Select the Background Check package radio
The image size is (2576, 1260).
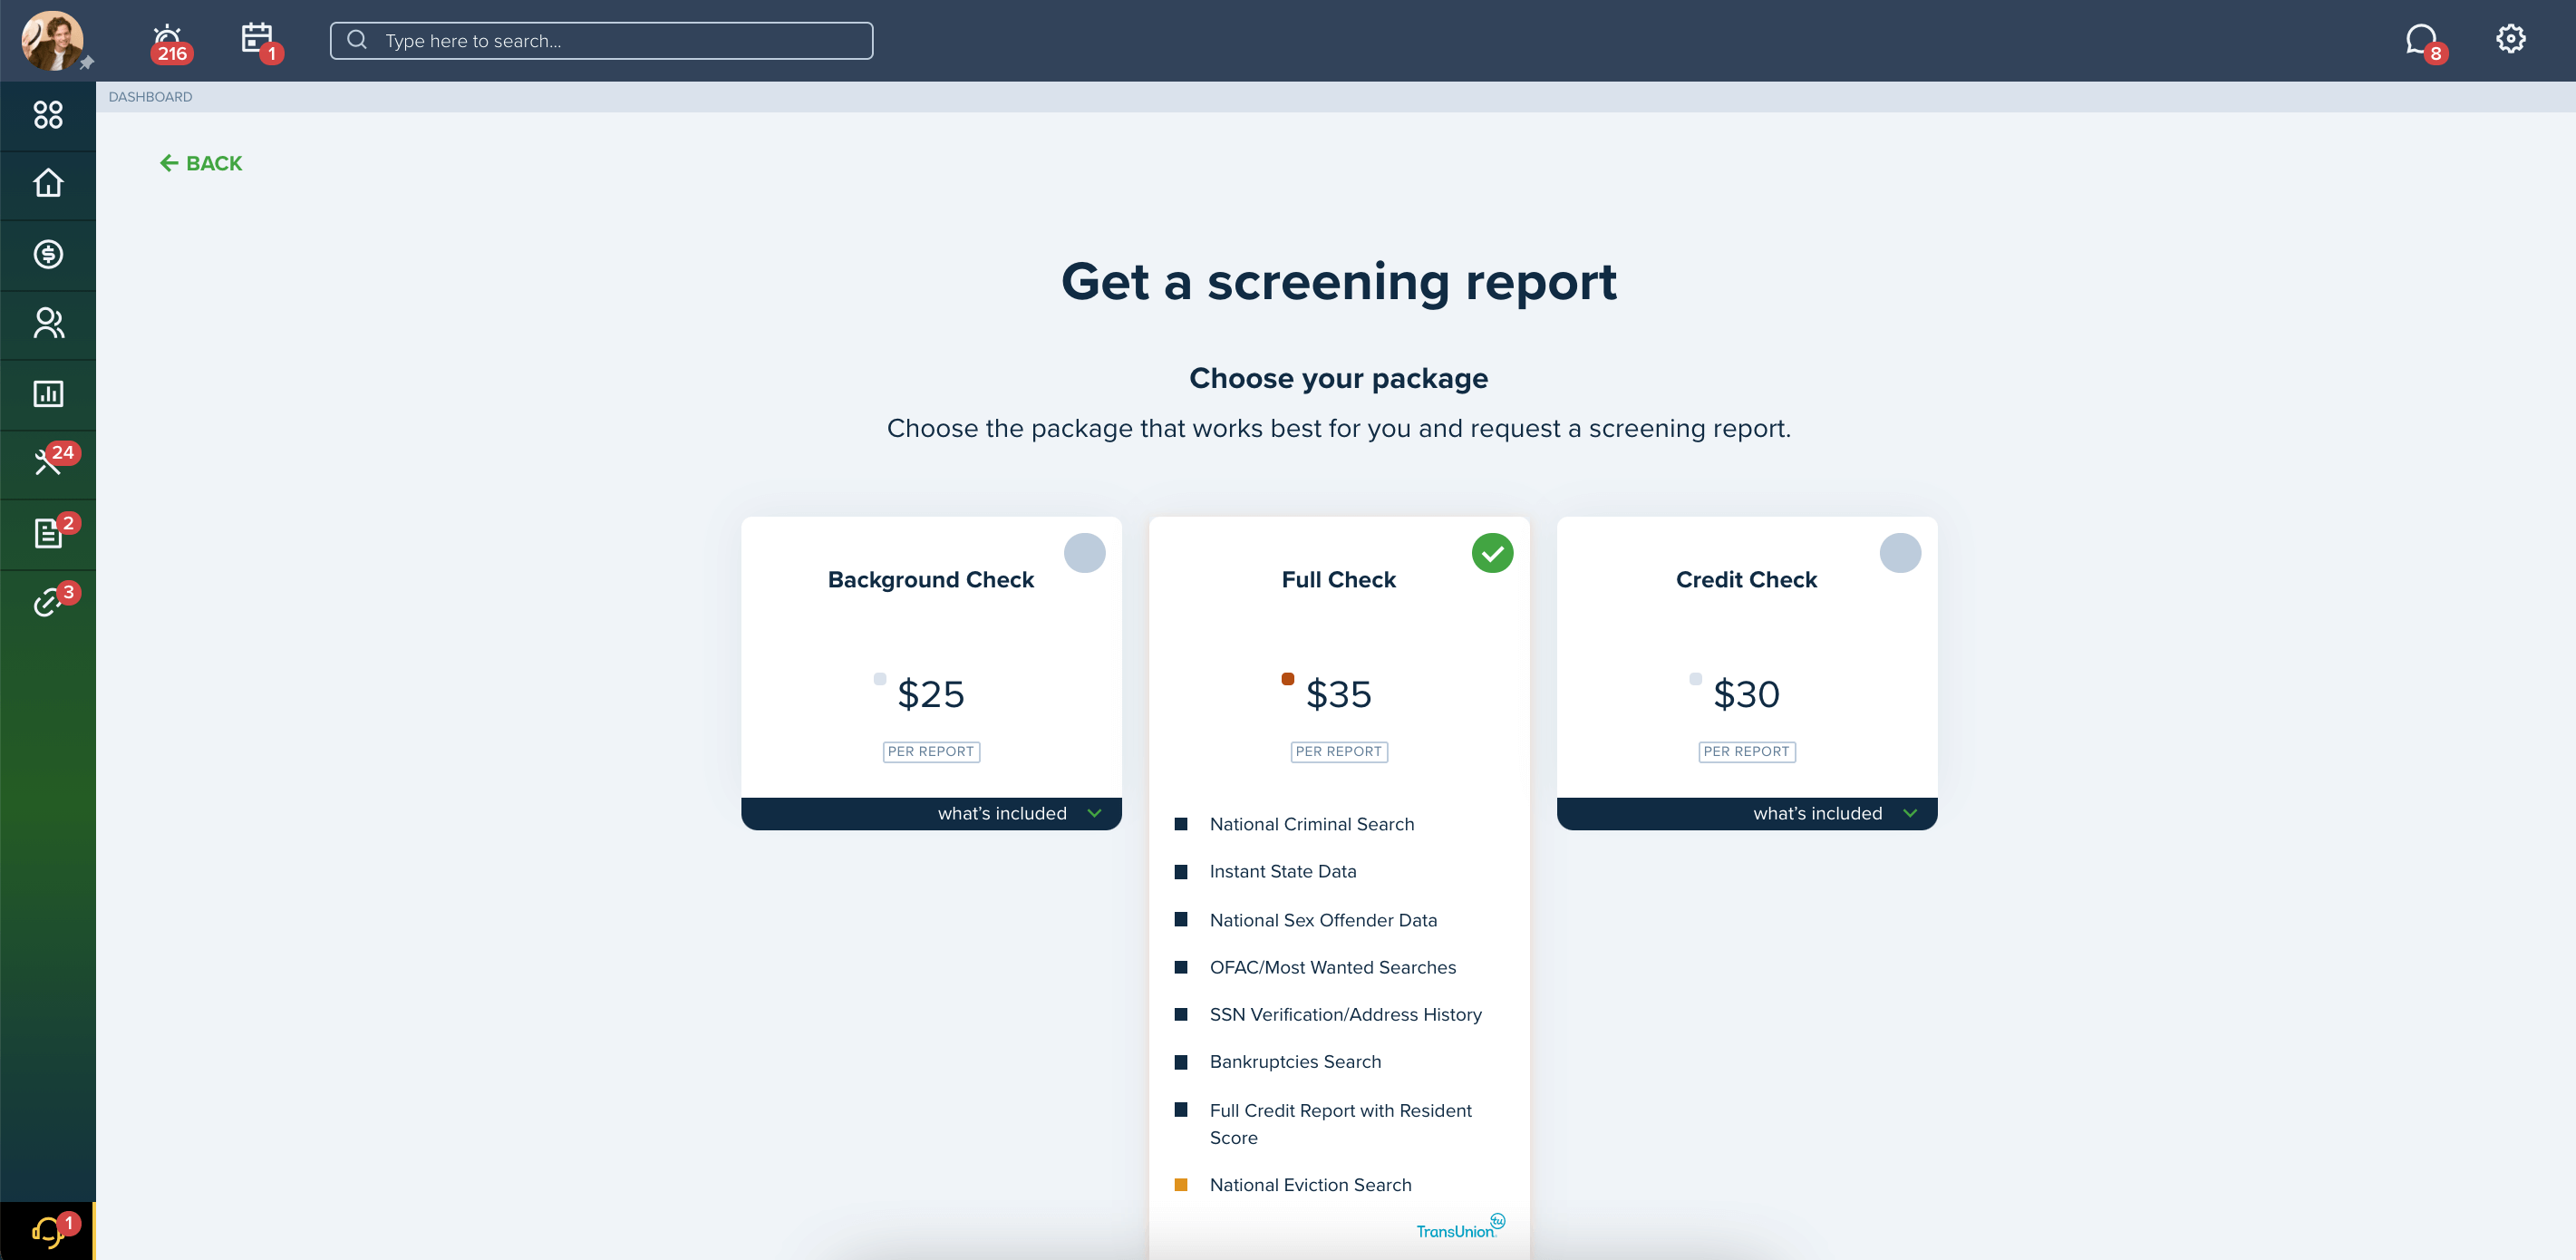(1084, 553)
